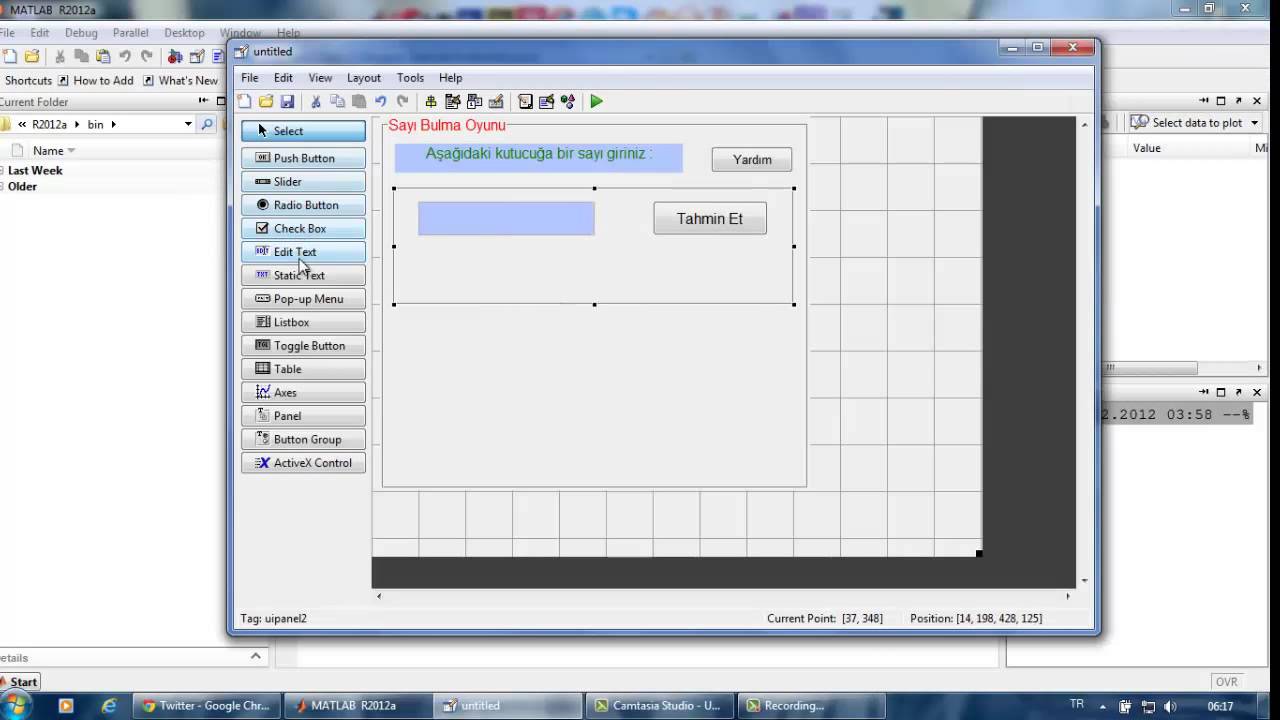Save the GUIDE figure with floppy icon

pos(287,101)
